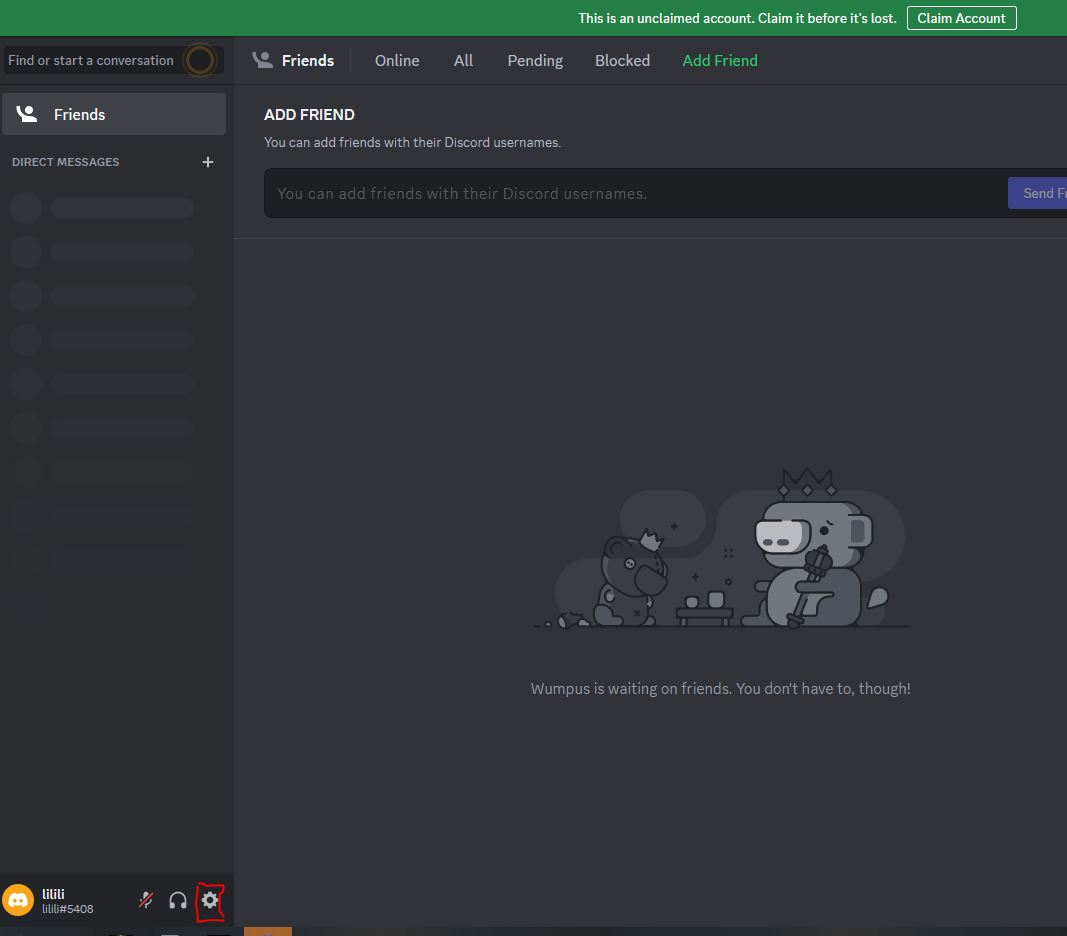Select the Add Friend tab
Image resolution: width=1067 pixels, height=936 pixels.
click(720, 61)
